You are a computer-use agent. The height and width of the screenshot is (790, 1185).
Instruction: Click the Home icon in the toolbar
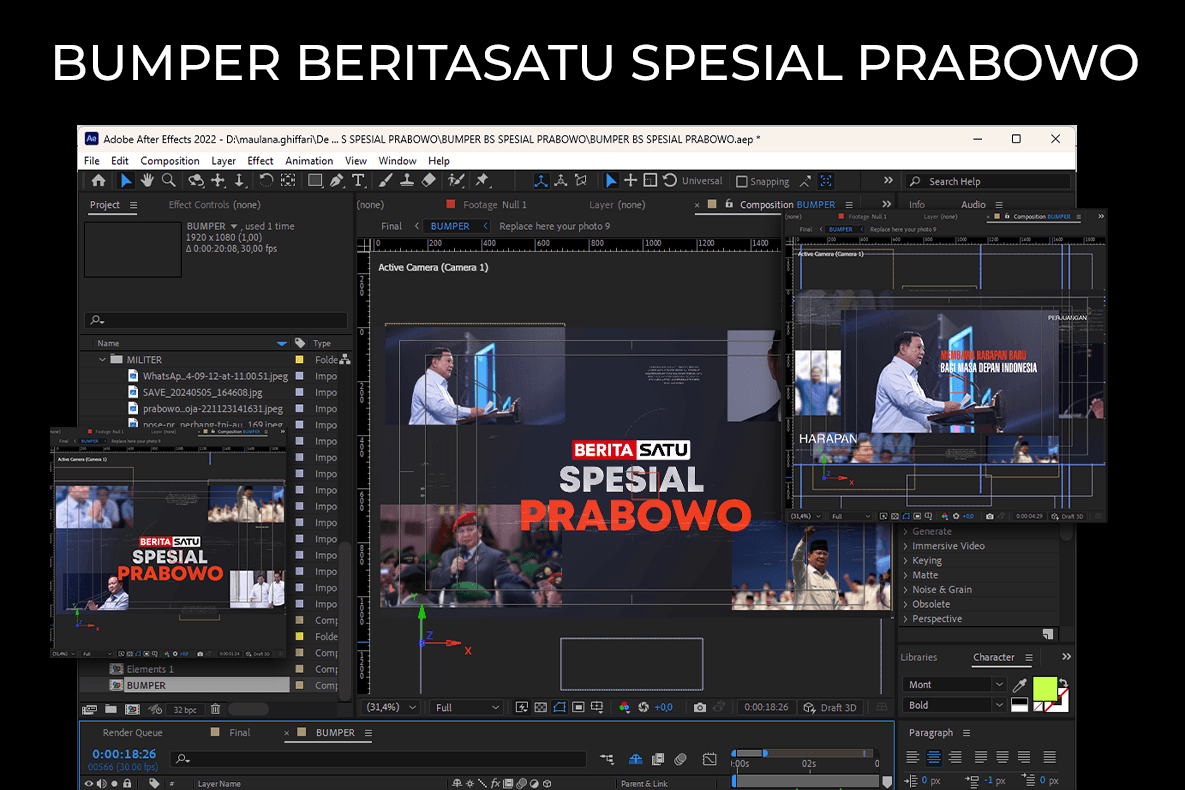point(98,181)
